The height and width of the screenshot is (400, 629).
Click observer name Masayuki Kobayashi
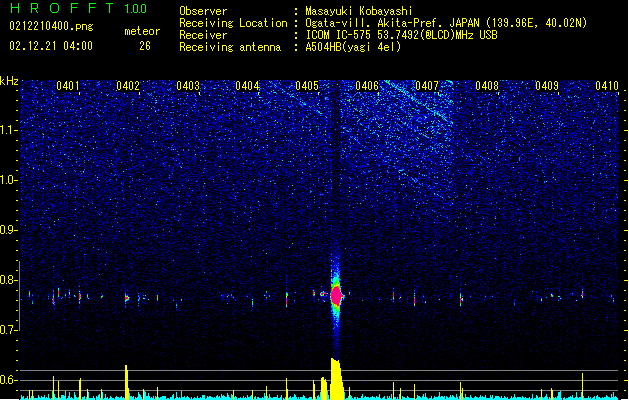[359, 11]
